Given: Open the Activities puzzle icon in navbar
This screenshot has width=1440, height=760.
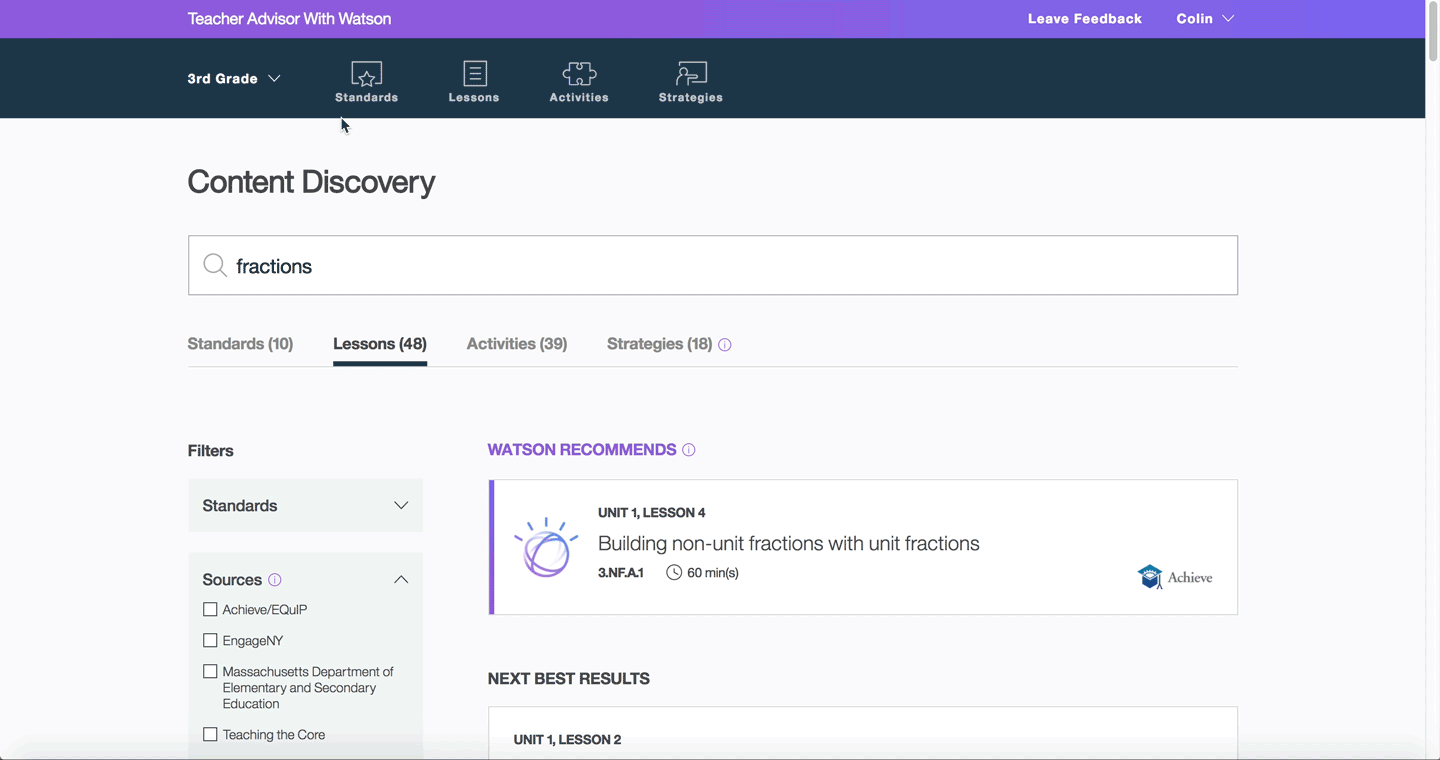Looking at the screenshot, I should pyautogui.click(x=579, y=74).
